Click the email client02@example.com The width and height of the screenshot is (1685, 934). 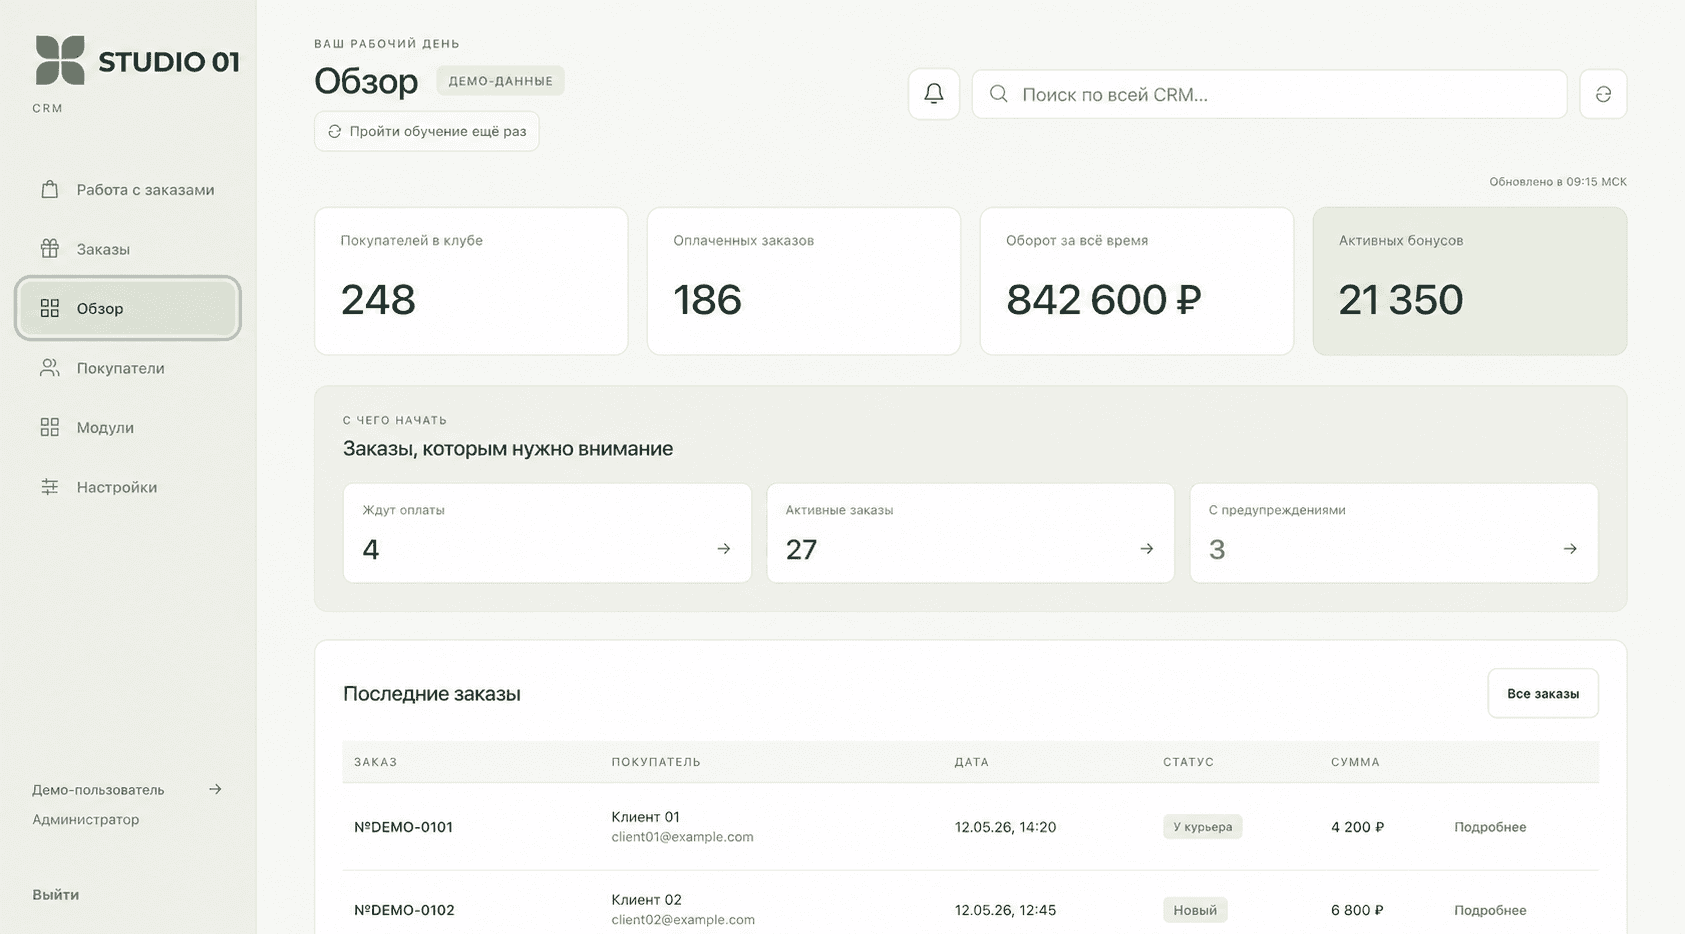click(683, 920)
